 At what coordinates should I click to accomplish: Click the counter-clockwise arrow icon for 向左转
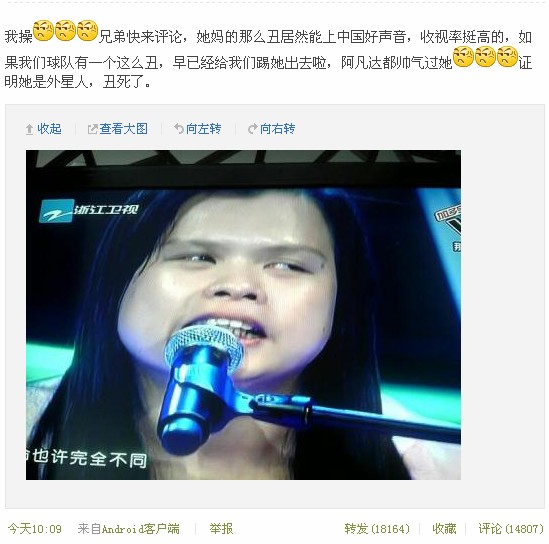coord(179,129)
